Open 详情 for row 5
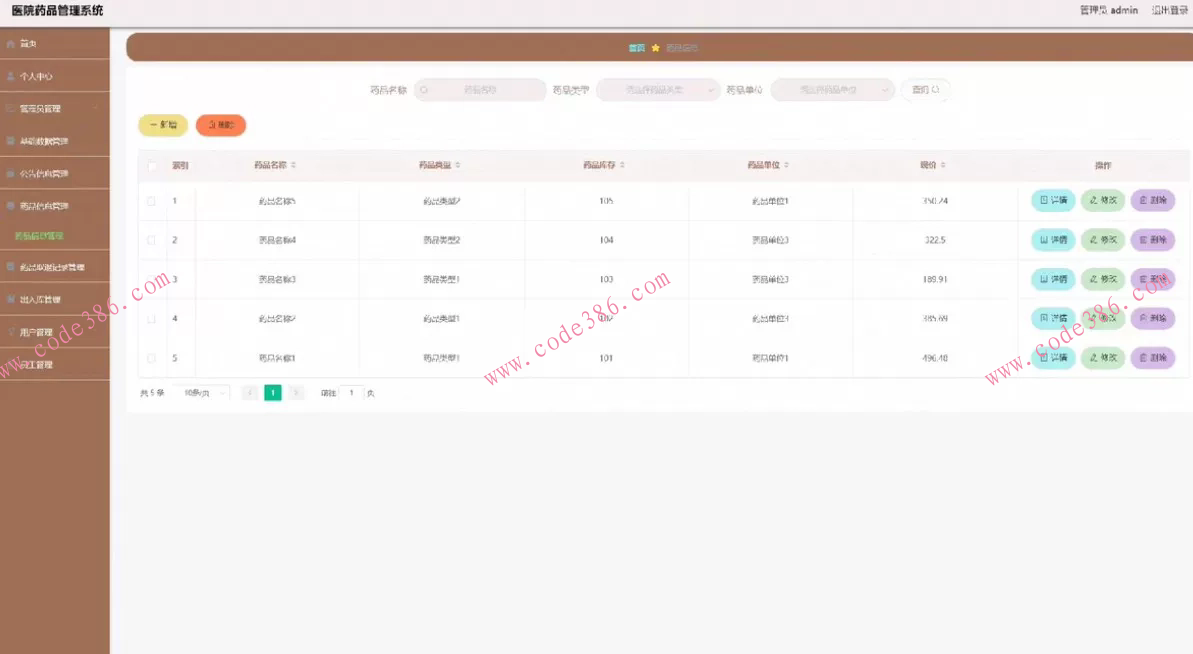The width and height of the screenshot is (1193, 654). 1053,357
